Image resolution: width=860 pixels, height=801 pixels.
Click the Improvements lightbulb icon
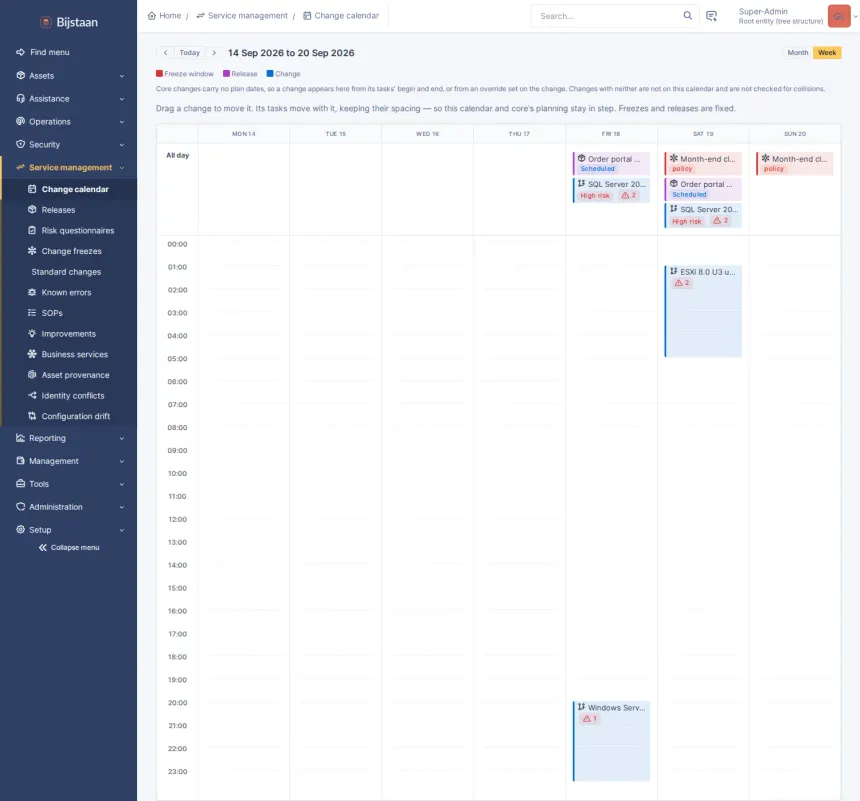(x=32, y=334)
